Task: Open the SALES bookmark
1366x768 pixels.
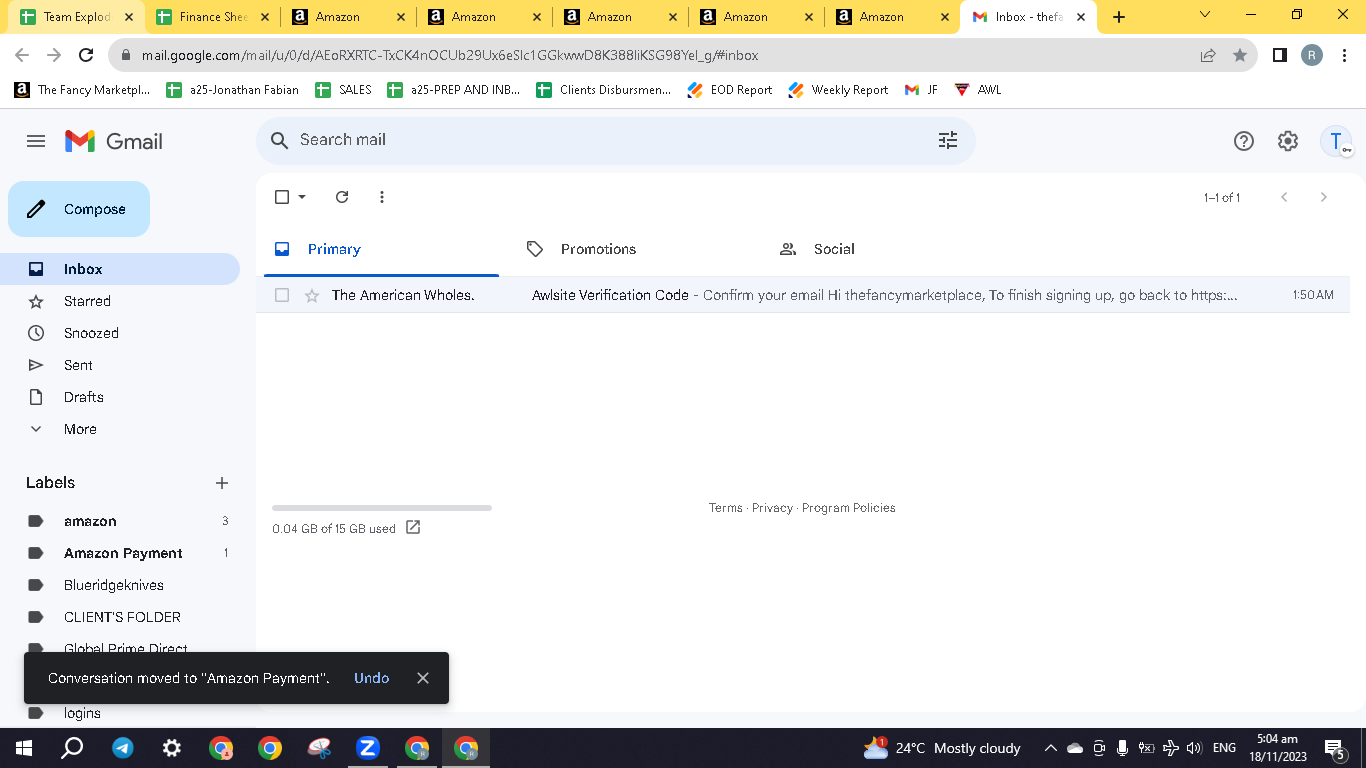Action: (343, 90)
